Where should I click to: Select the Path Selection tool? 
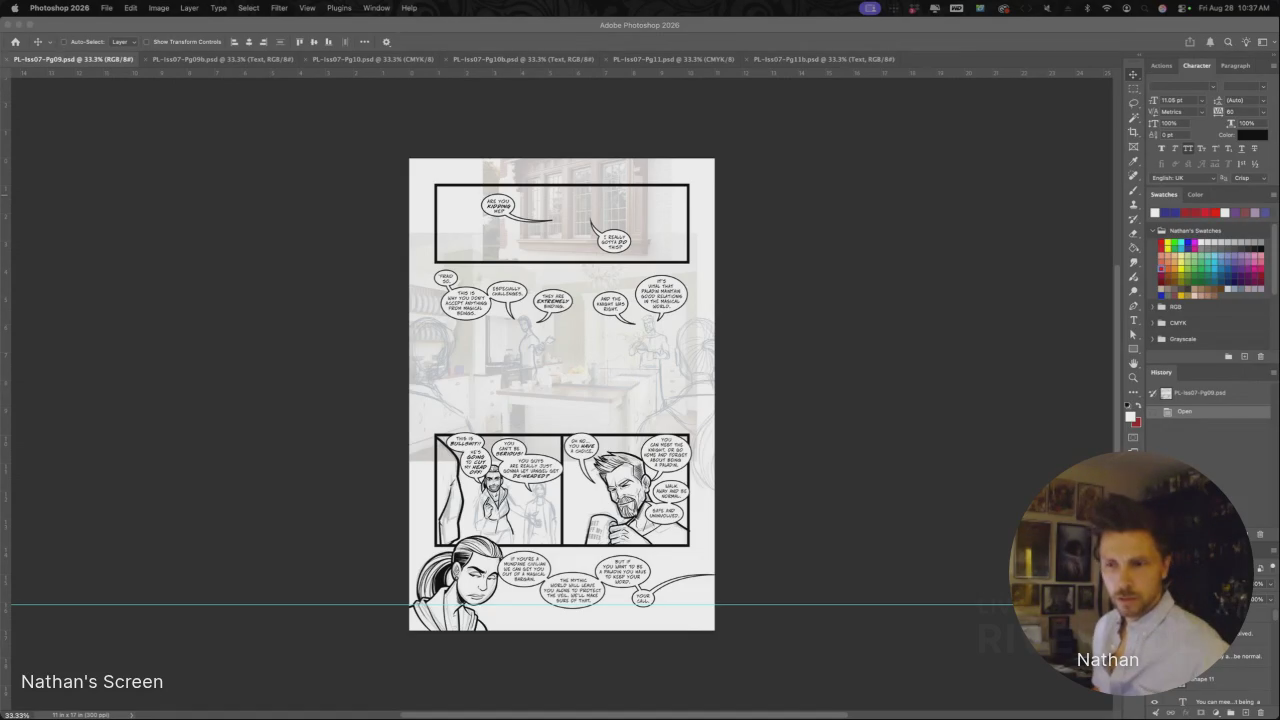tap(1133, 335)
